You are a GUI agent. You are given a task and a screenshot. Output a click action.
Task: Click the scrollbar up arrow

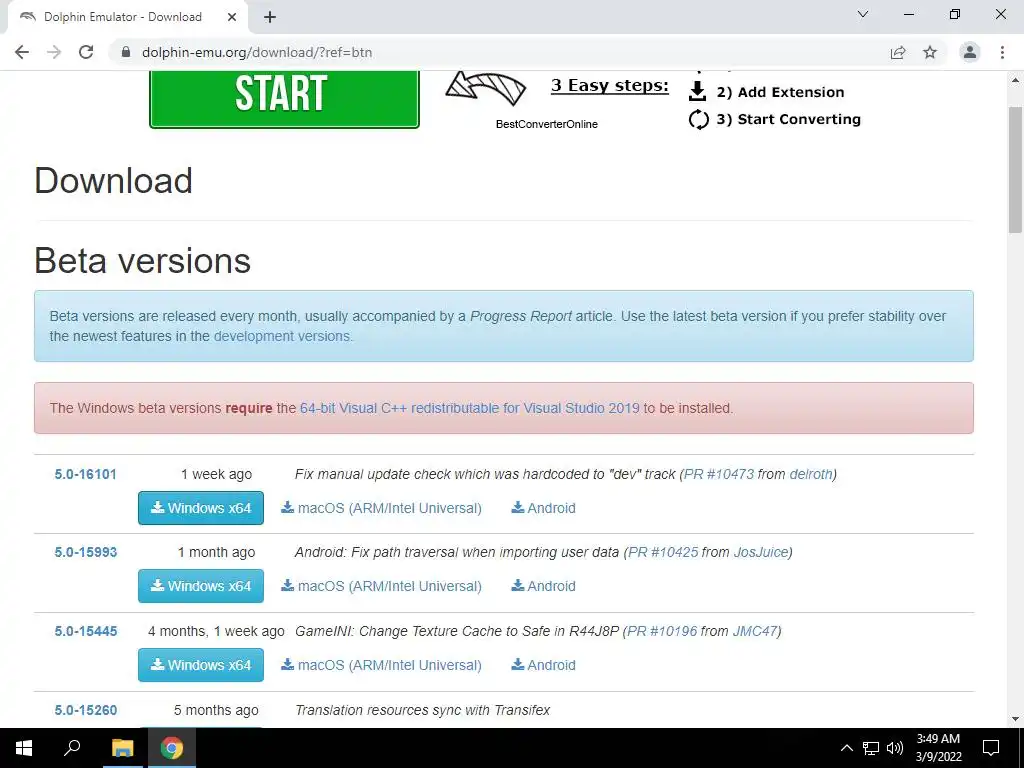pyautogui.click(x=1015, y=80)
